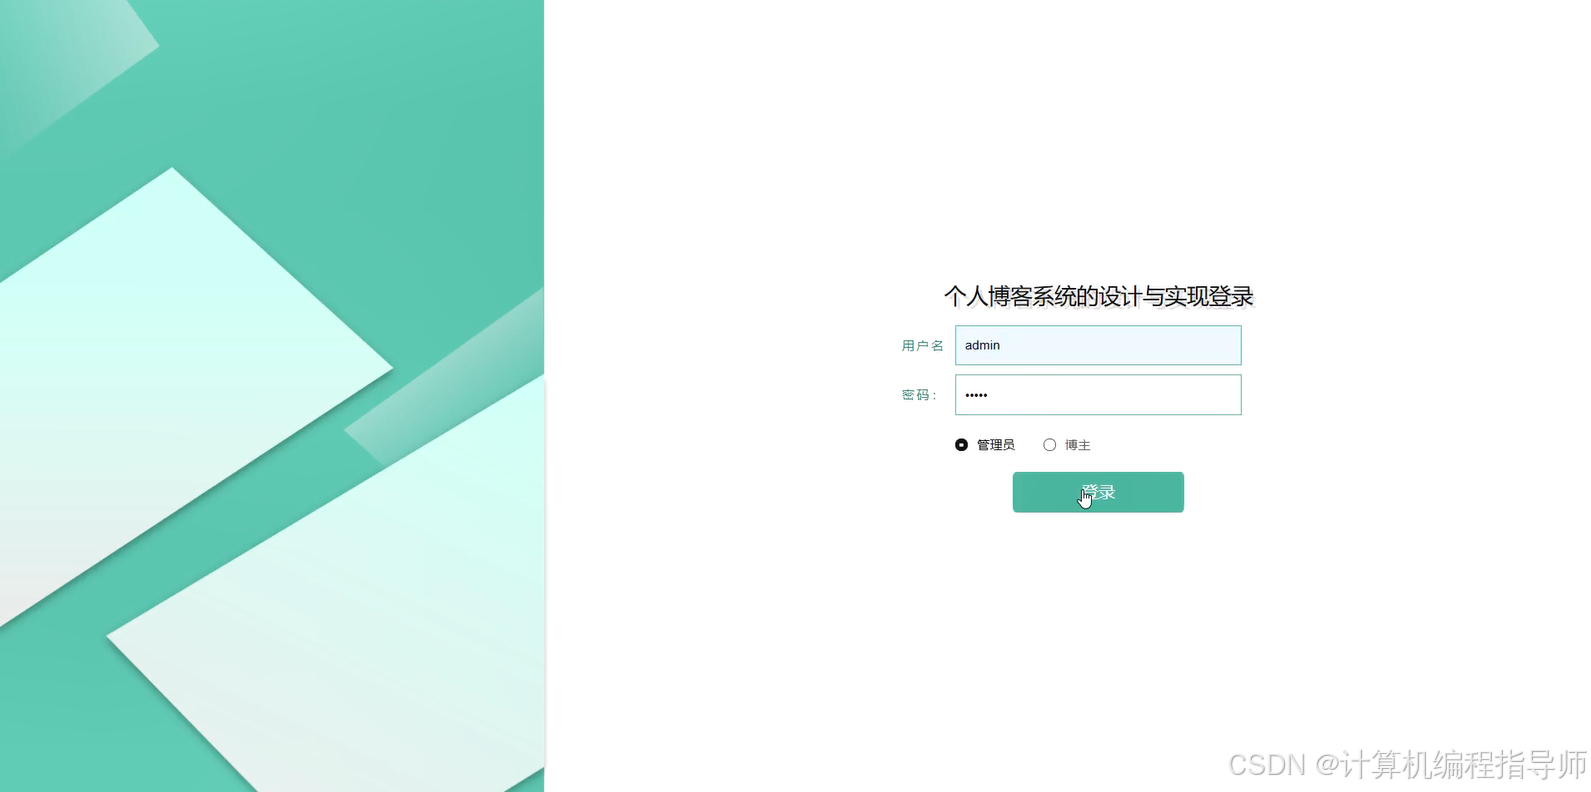The image size is (1591, 792).
Task: Click the 博主 role label text
Action: coord(1078,445)
